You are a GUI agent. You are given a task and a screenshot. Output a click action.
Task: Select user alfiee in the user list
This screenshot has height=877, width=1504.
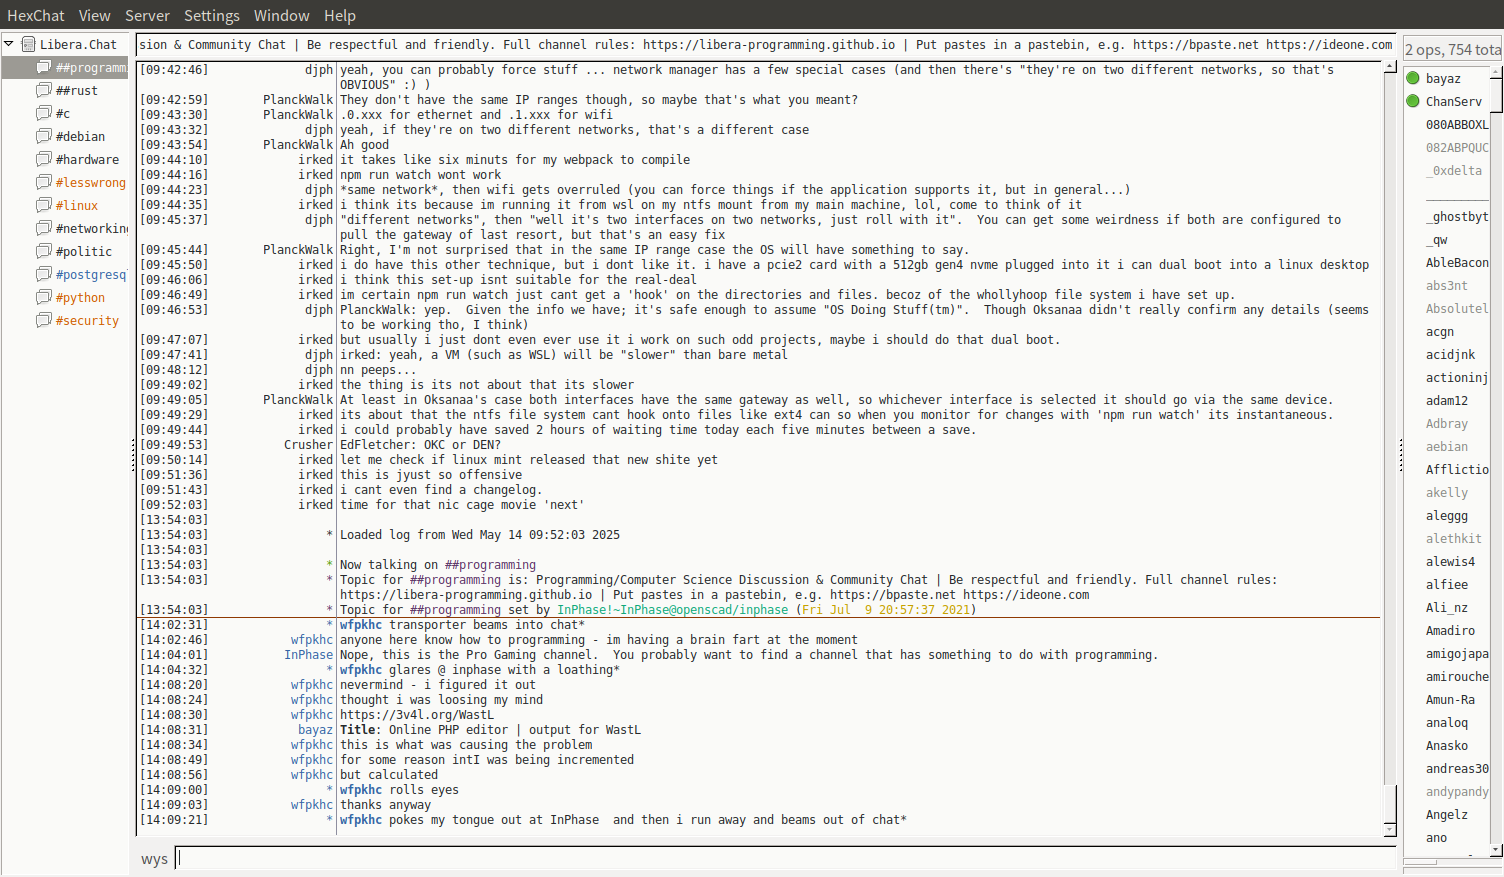(1447, 584)
